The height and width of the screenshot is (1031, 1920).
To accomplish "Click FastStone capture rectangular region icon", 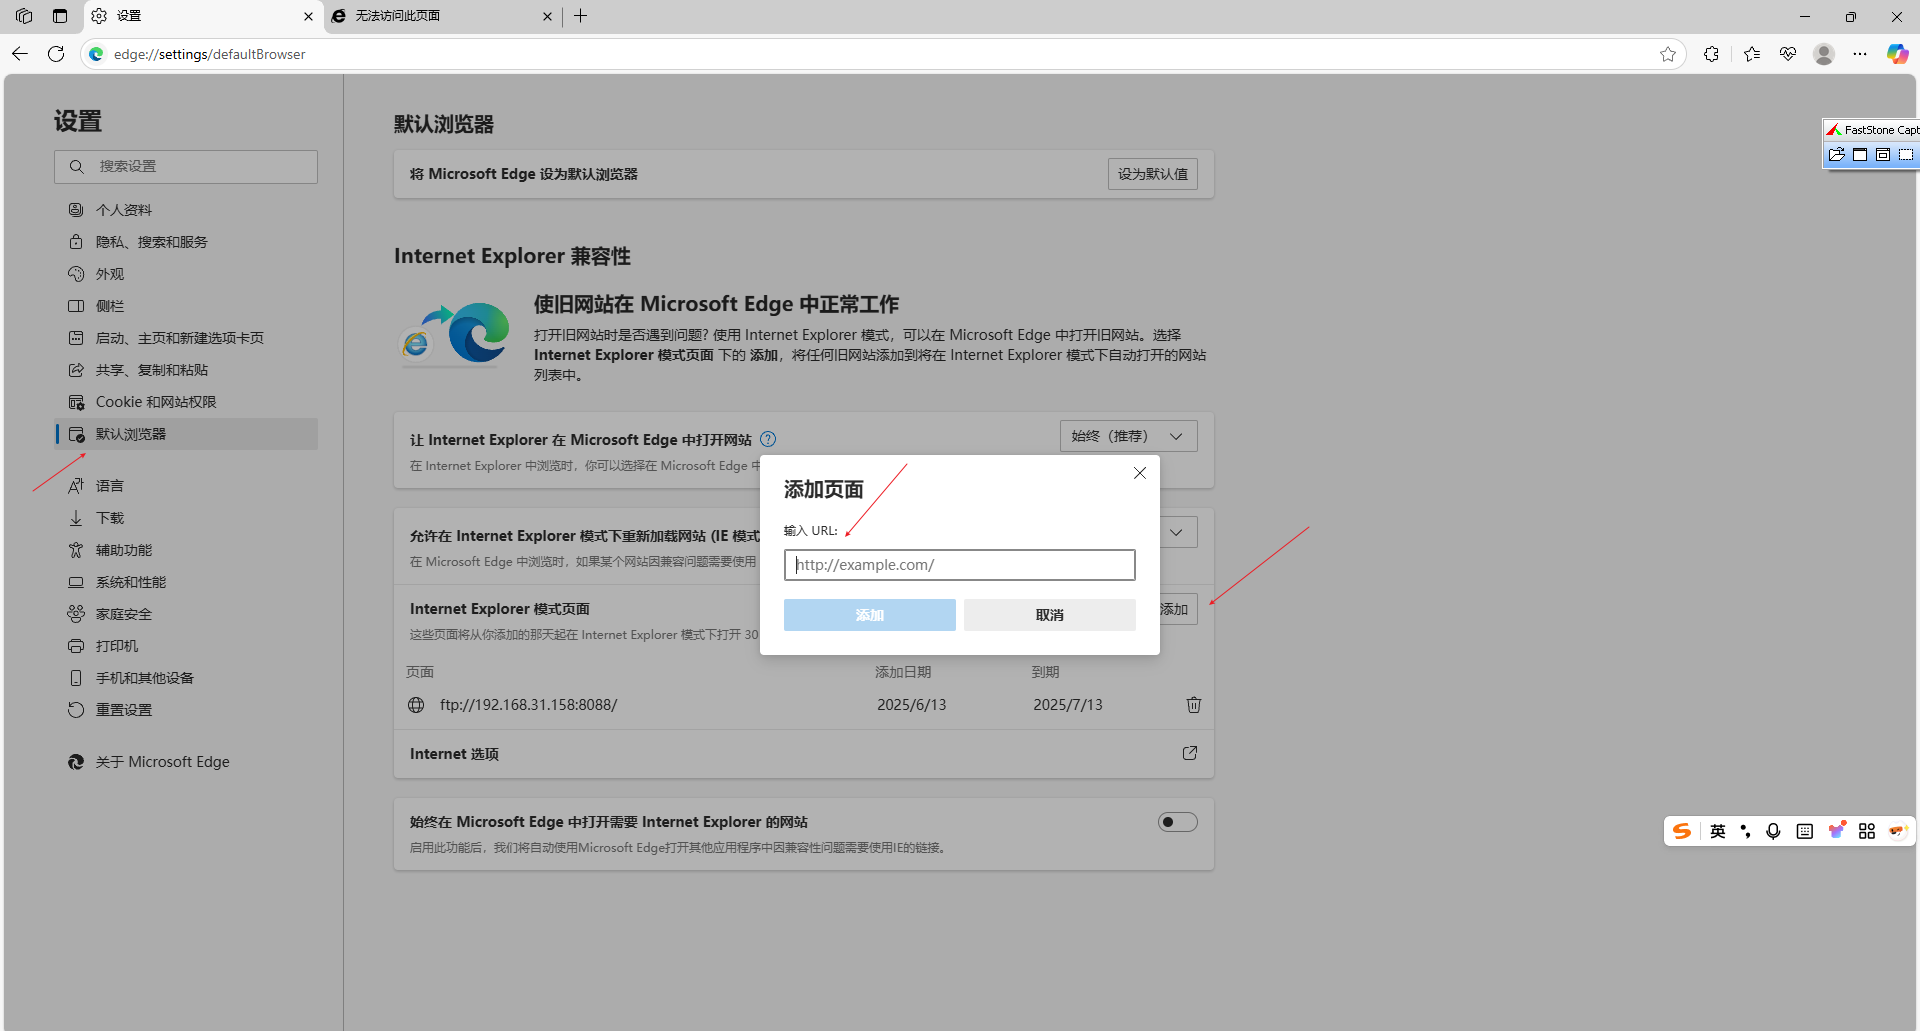I will [x=1906, y=155].
